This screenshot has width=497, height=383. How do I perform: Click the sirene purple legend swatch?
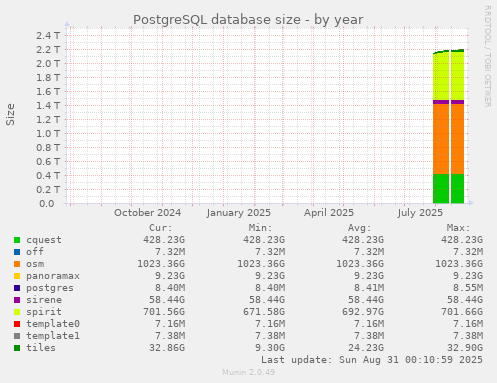17,300
